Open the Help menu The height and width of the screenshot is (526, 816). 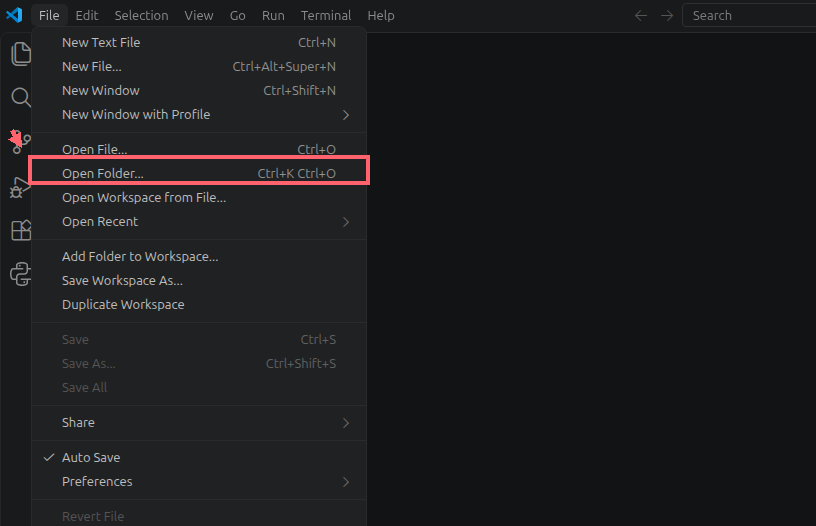point(381,16)
